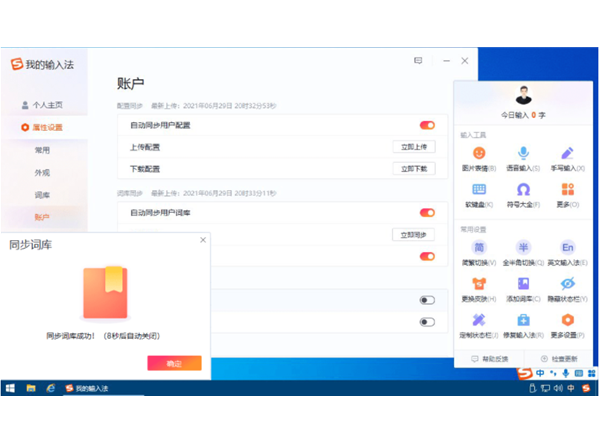Click the book illustration in 同步词库 dialog
Screen dimensions: 600x441
coord(105,292)
